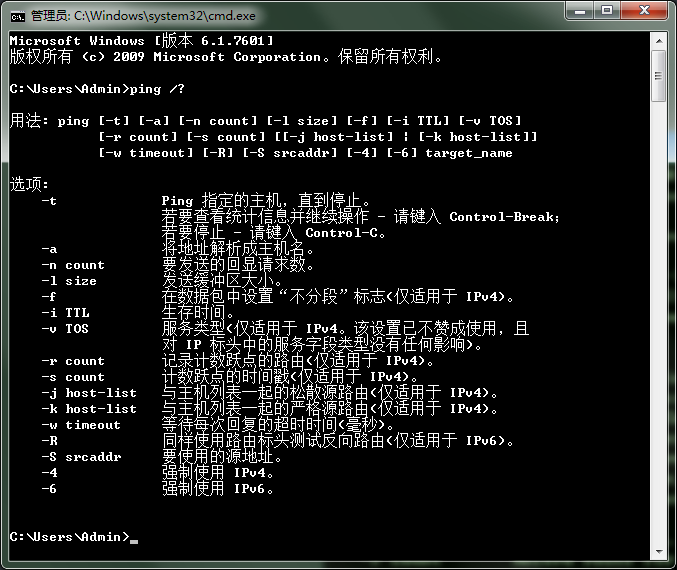This screenshot has height=570, width=677.
Task: Click the '等待每次回复的超时时间(毫秒)。' description
Action: tap(278, 424)
